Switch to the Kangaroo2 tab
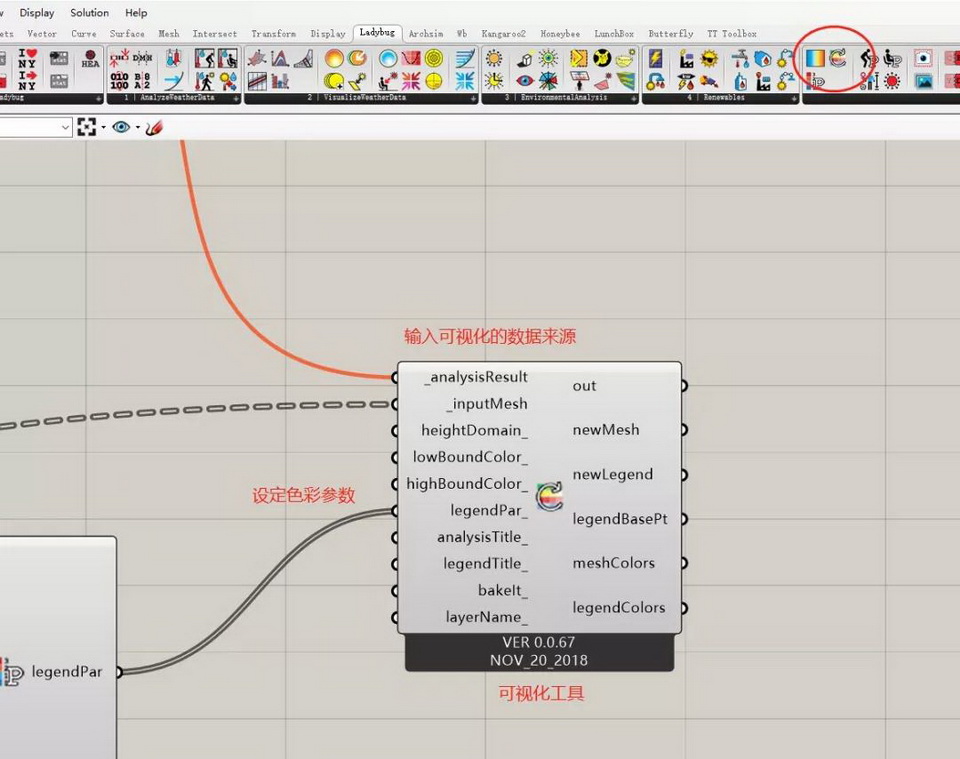960x759 pixels. (503, 34)
